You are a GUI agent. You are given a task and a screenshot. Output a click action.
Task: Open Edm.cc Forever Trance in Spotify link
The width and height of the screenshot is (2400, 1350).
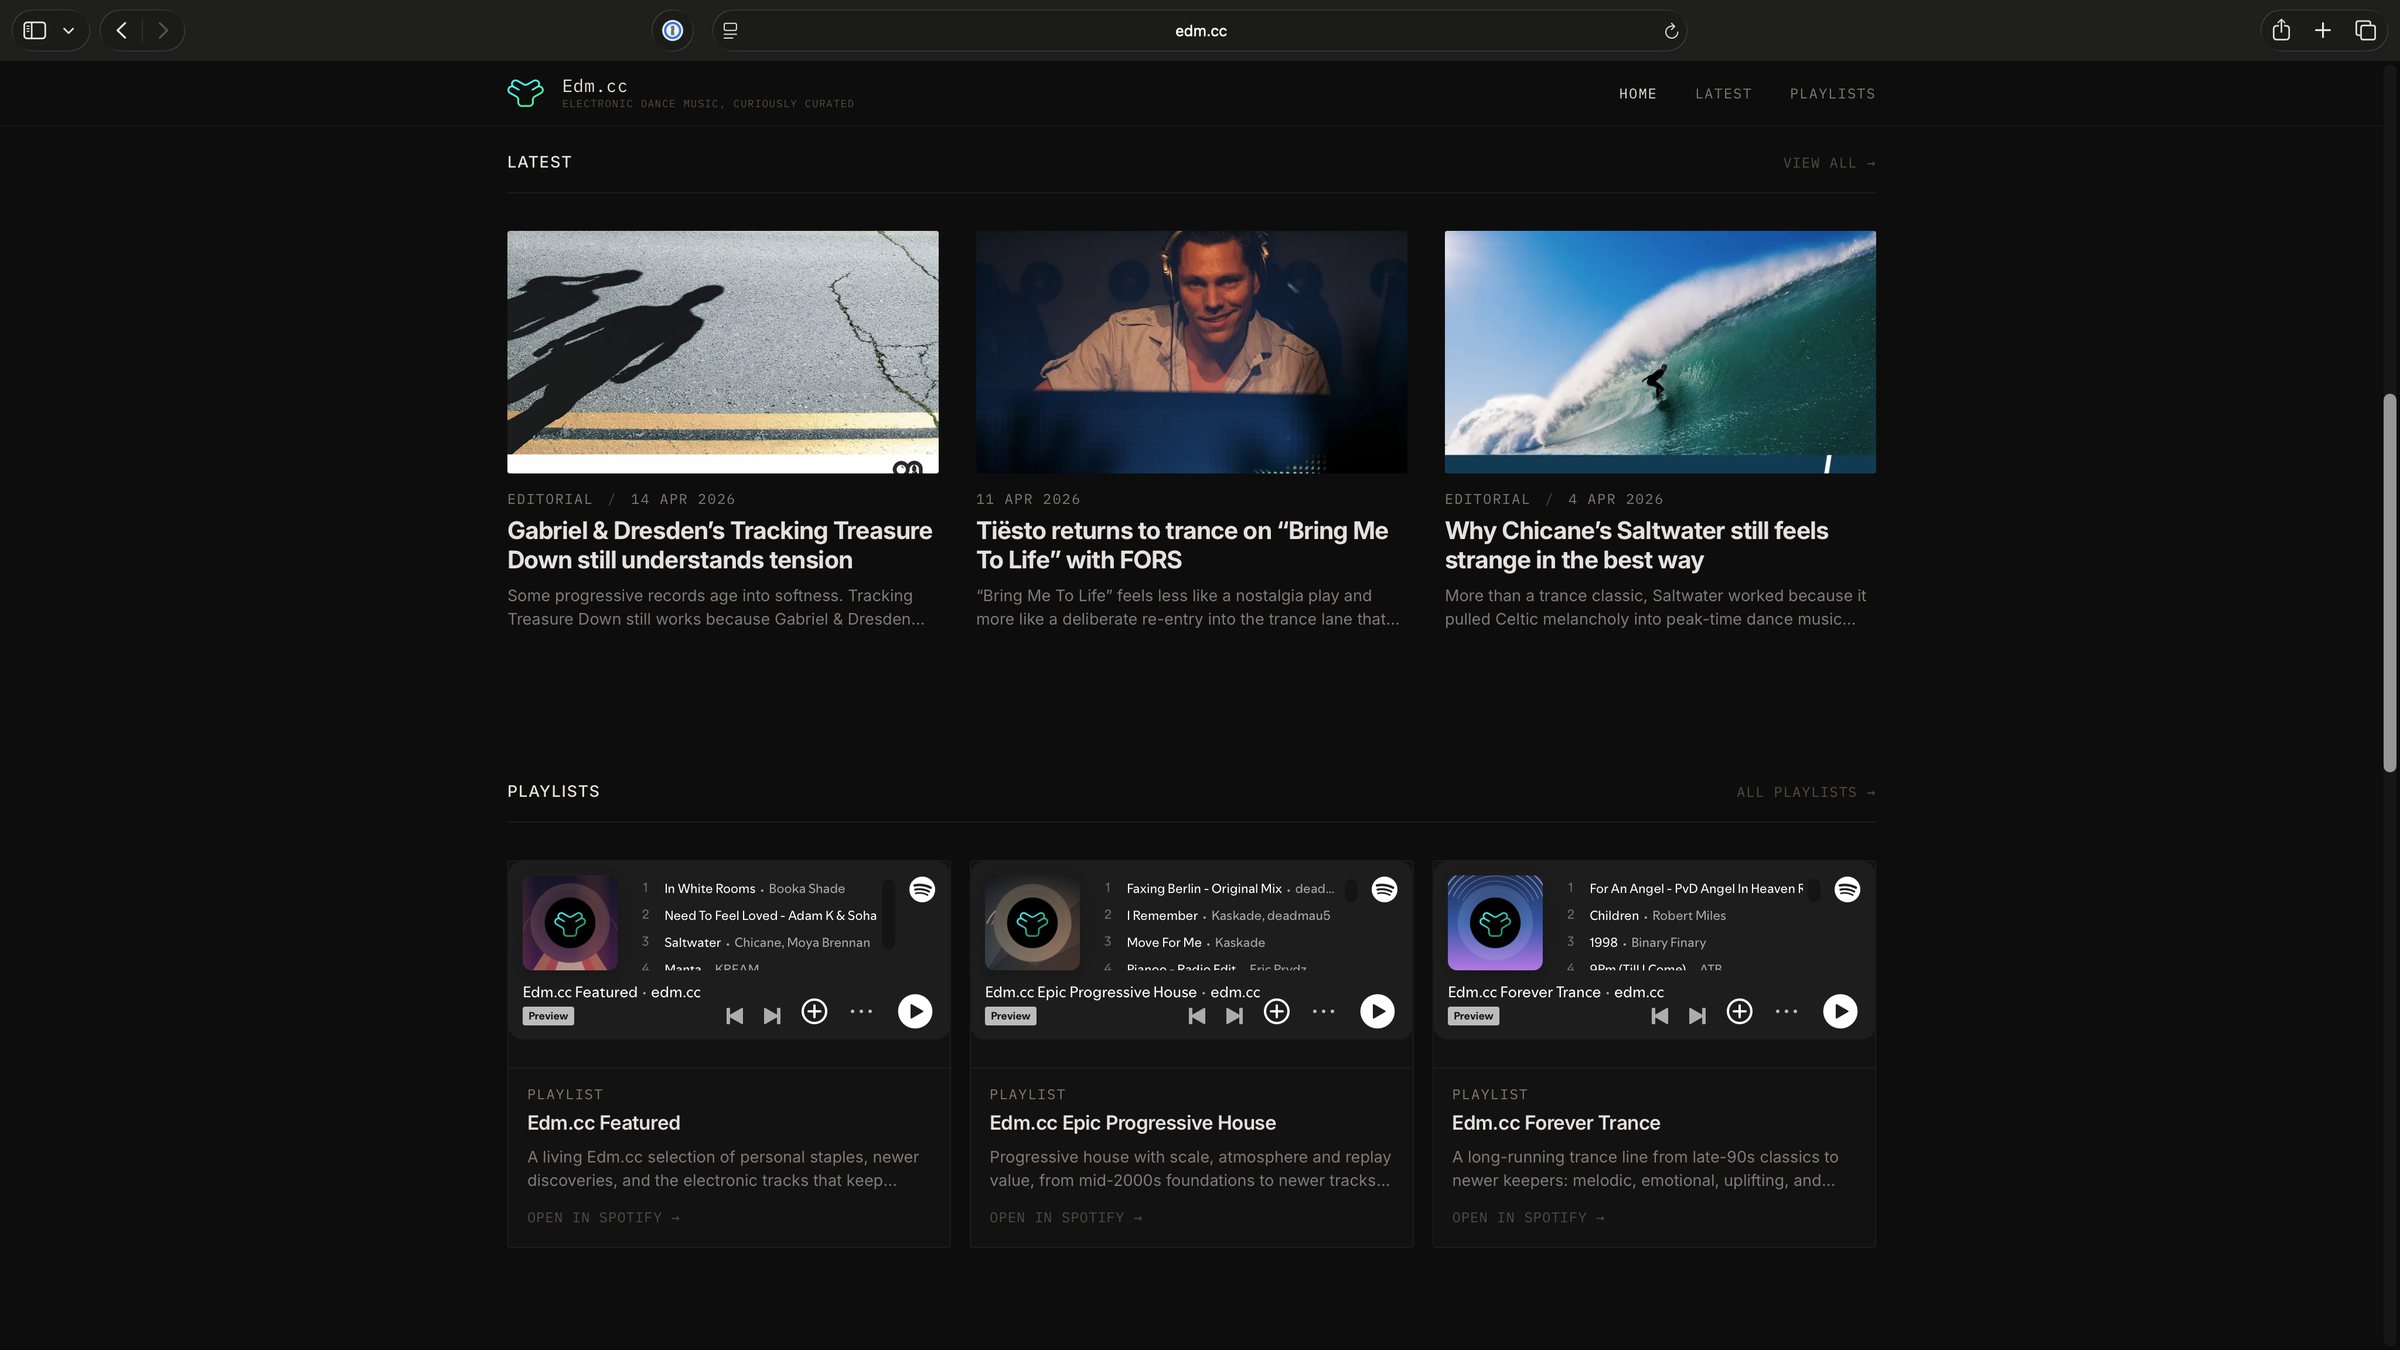pos(1527,1217)
